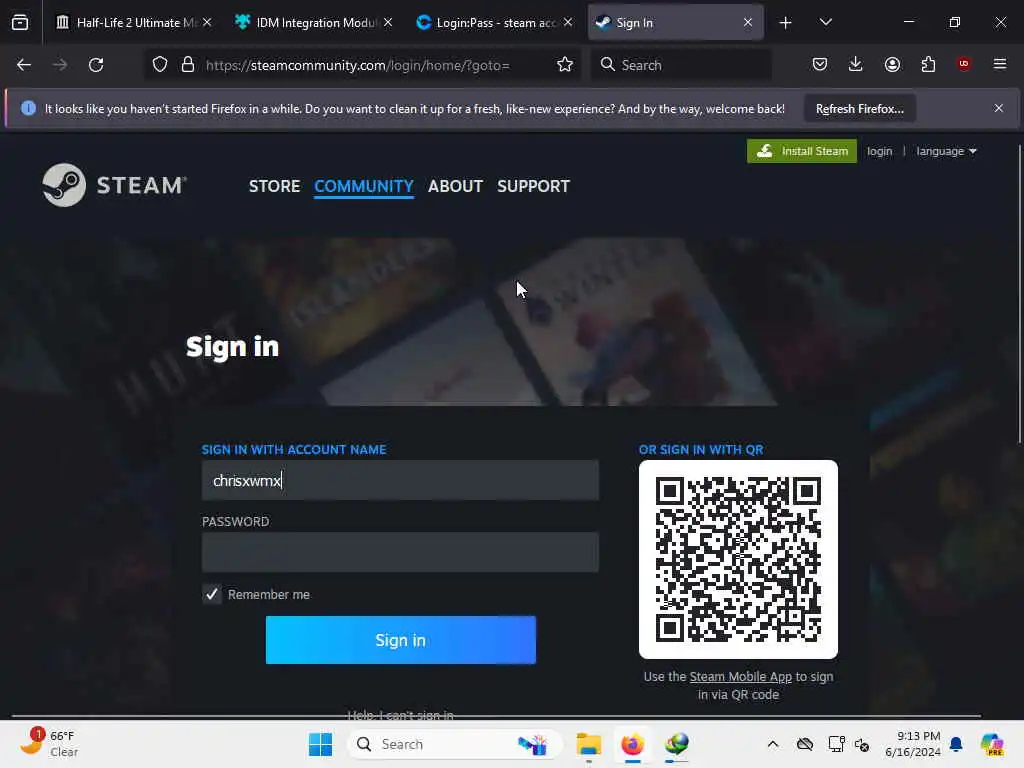Open File Explorer from taskbar
This screenshot has height=768, width=1024.
(588, 744)
